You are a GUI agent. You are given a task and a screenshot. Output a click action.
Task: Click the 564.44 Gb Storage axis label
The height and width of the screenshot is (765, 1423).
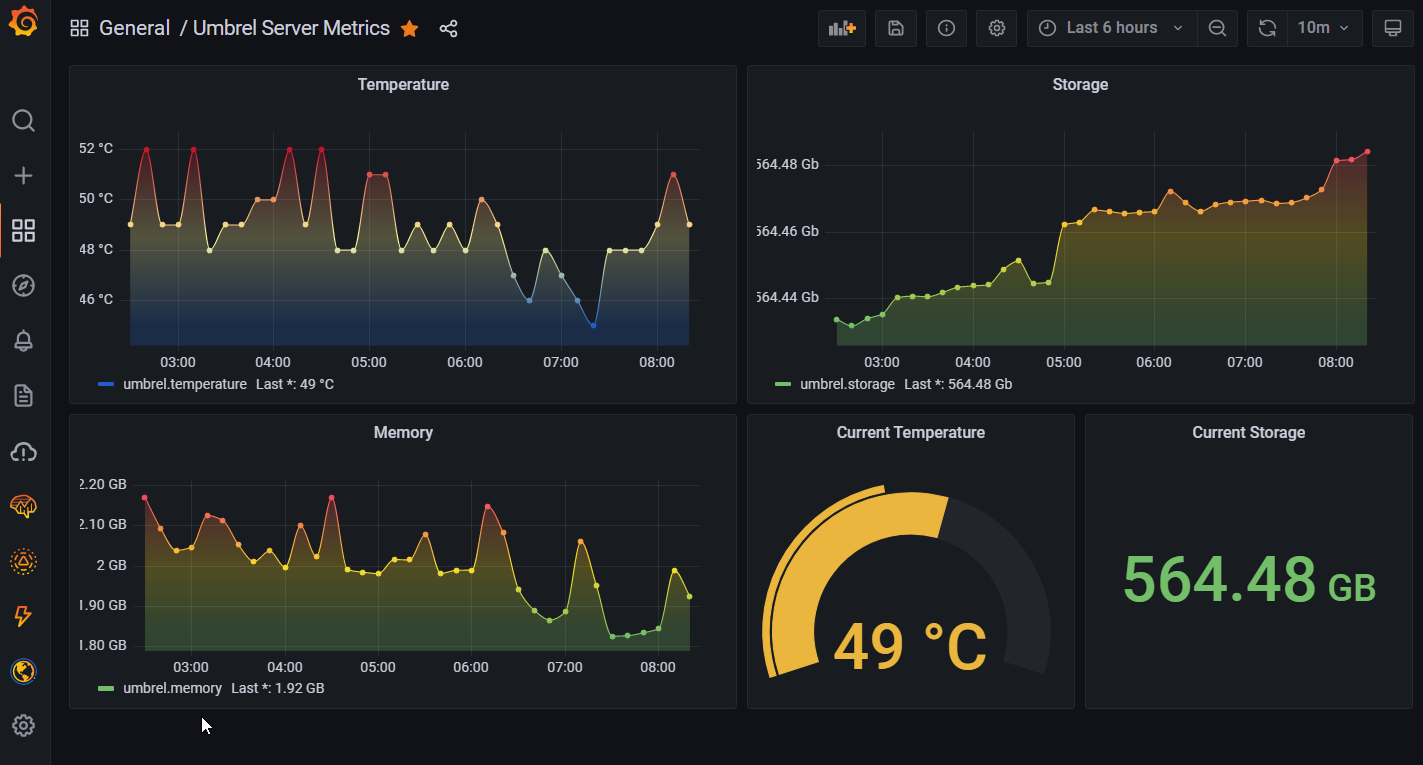pyautogui.click(x=789, y=297)
